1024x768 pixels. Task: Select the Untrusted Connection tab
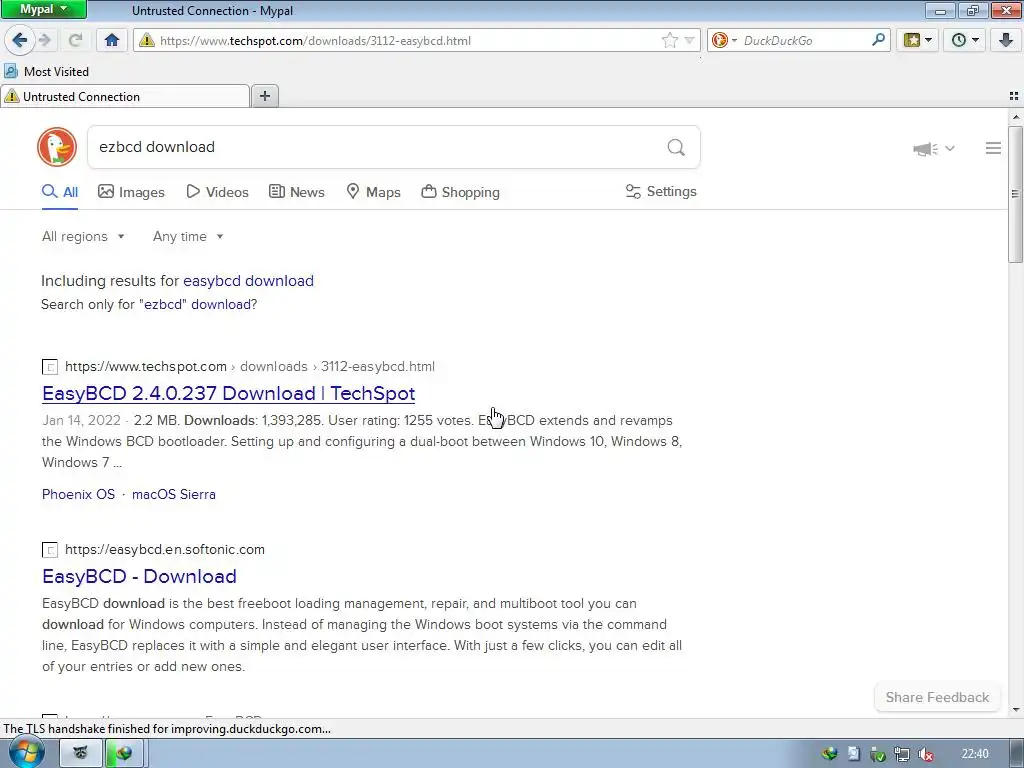tap(125, 97)
